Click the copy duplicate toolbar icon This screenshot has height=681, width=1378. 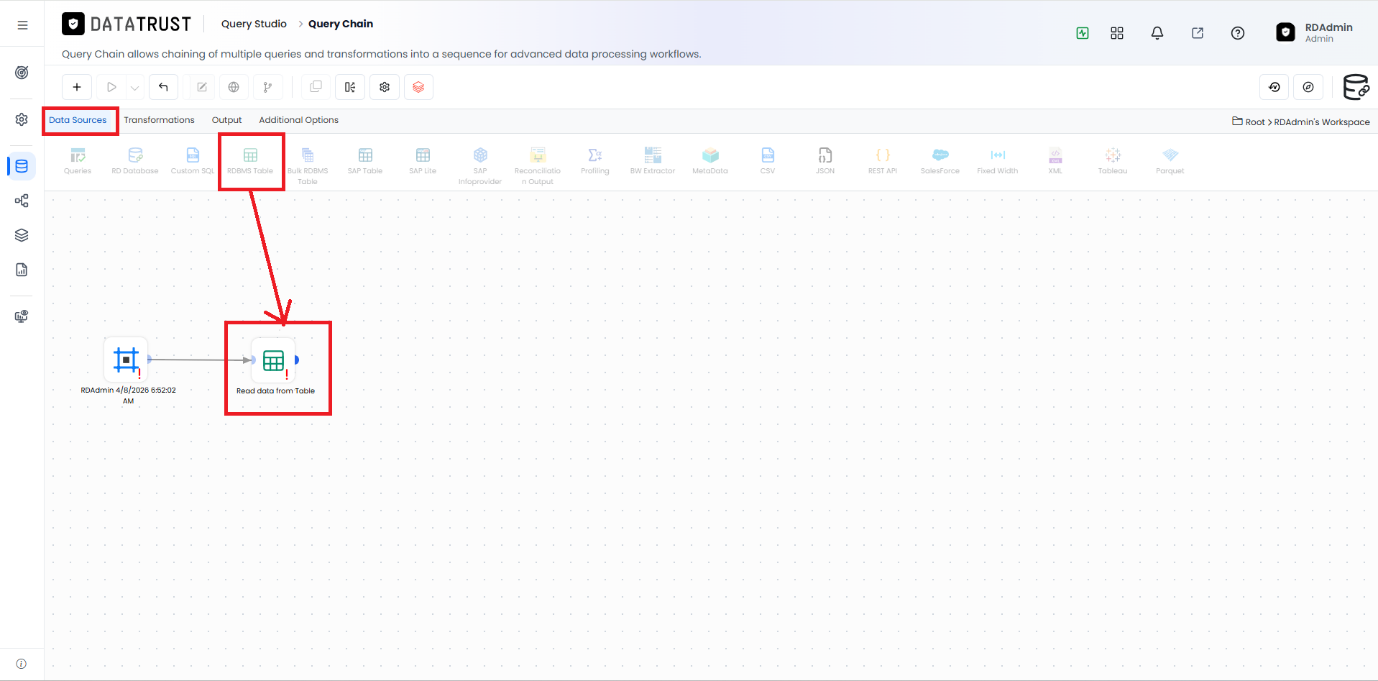coord(316,87)
